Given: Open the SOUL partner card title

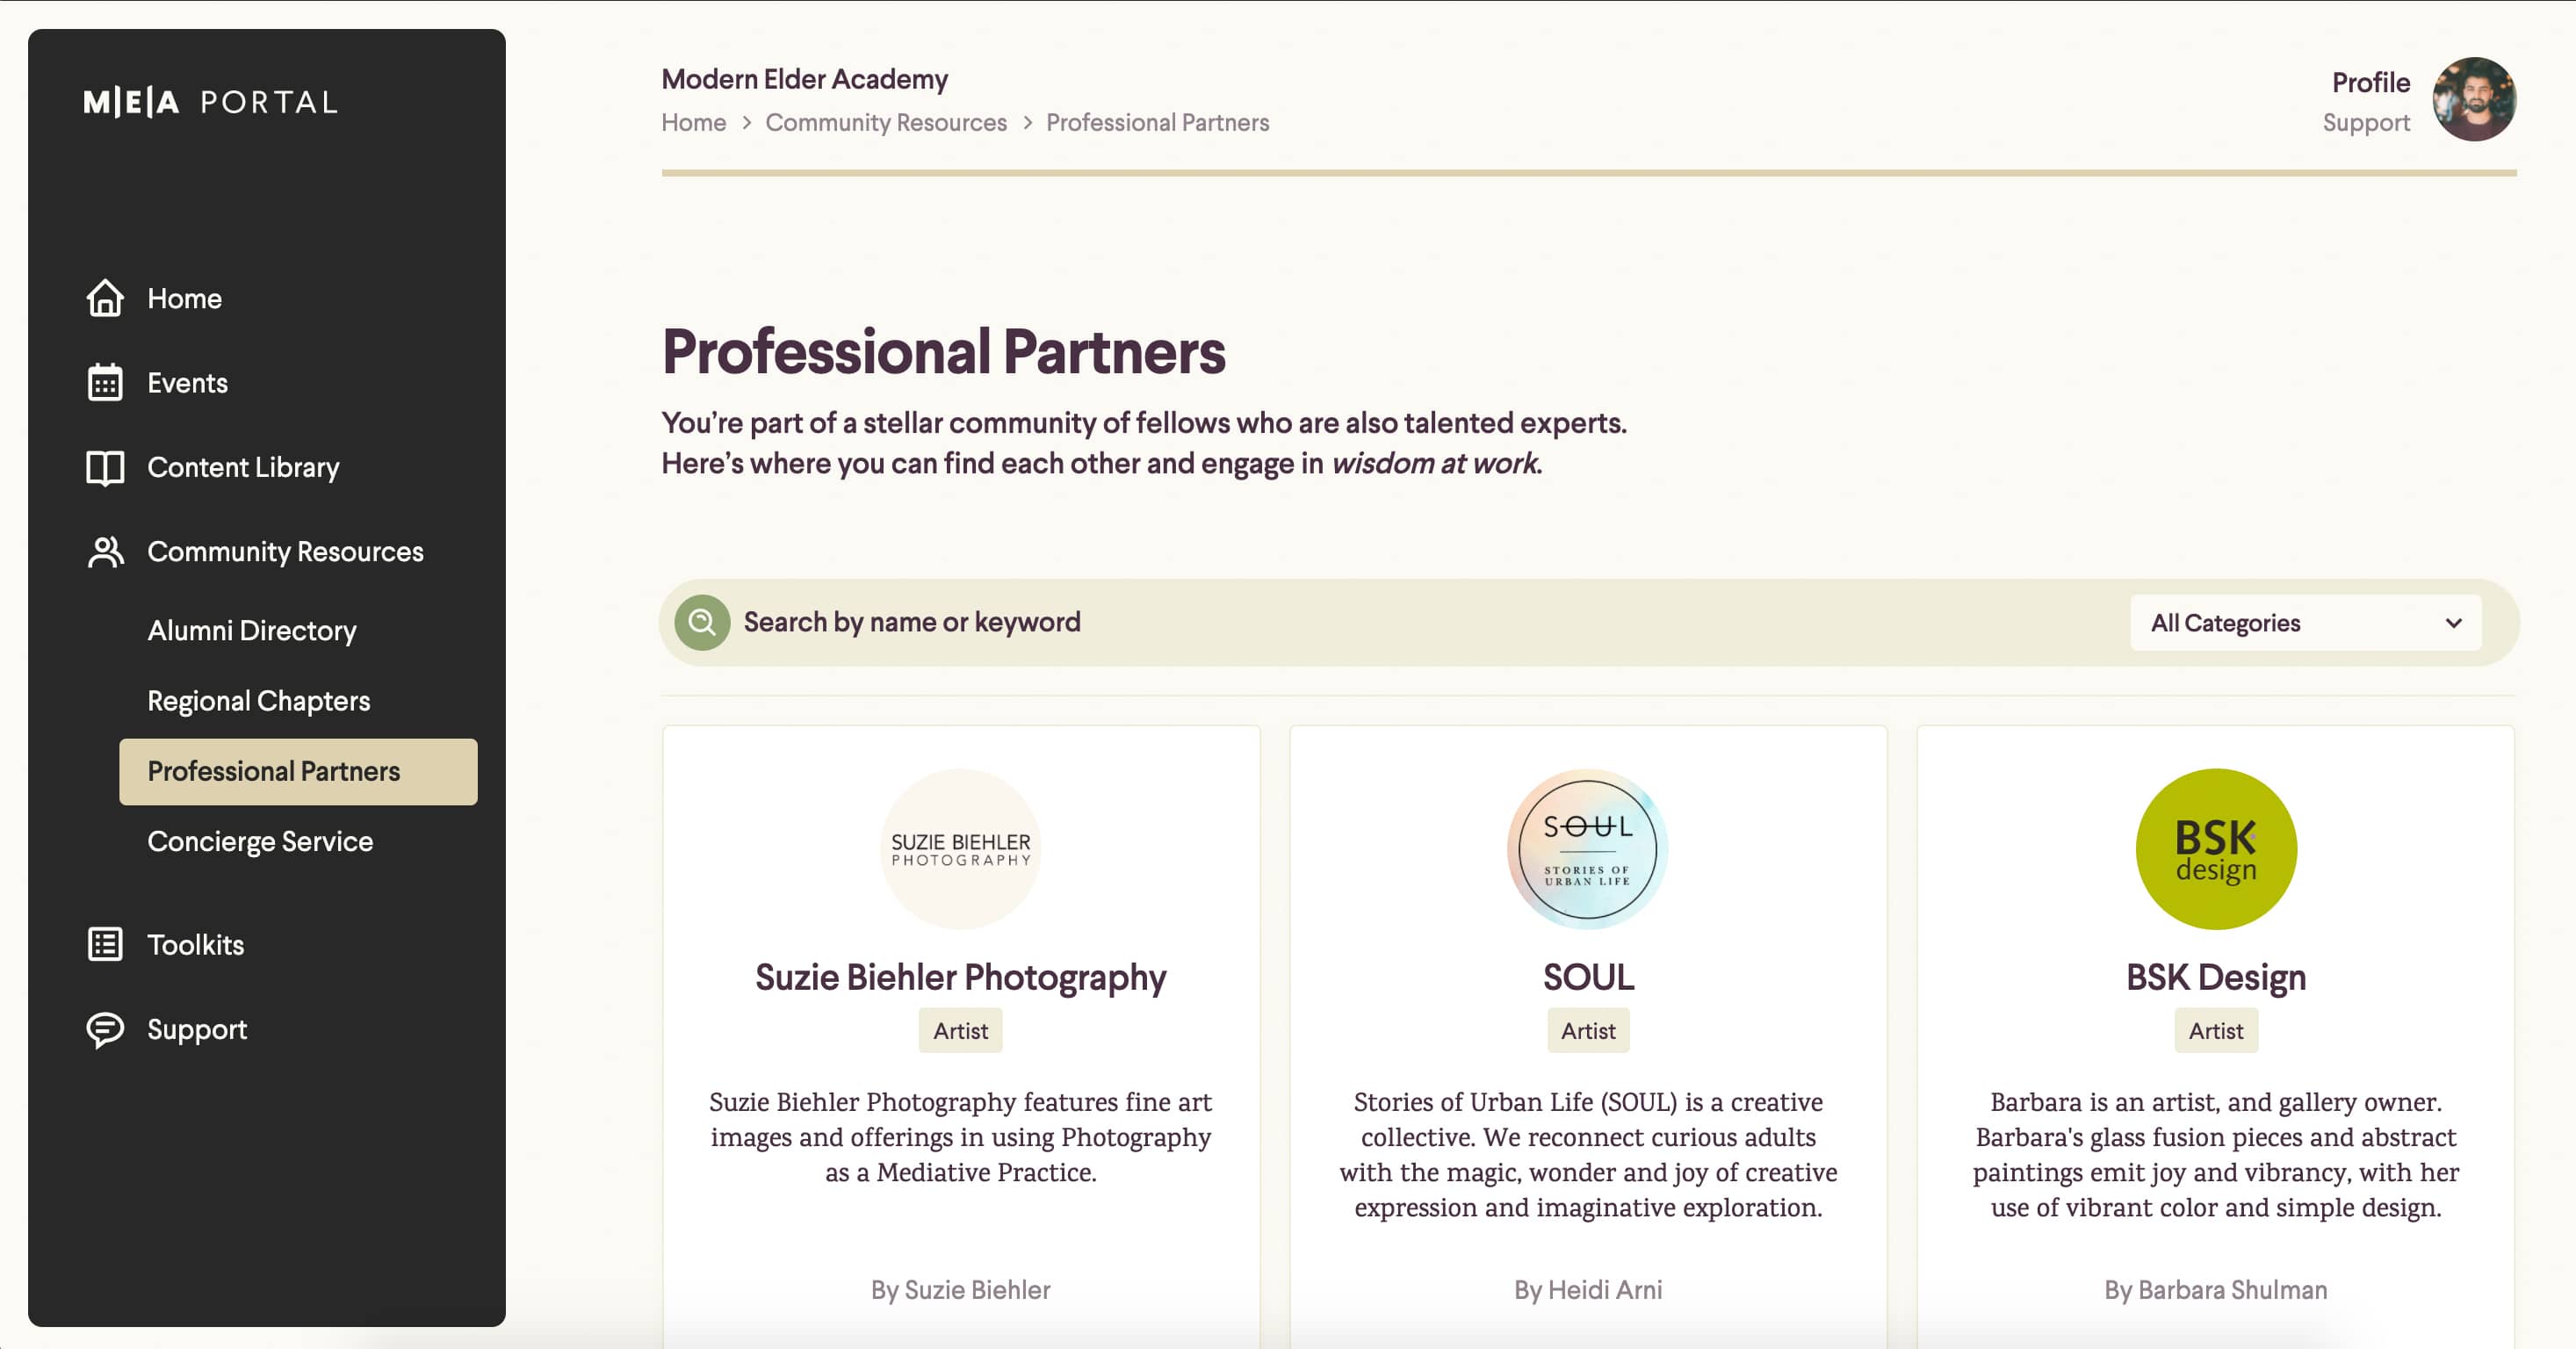Looking at the screenshot, I should (1588, 977).
